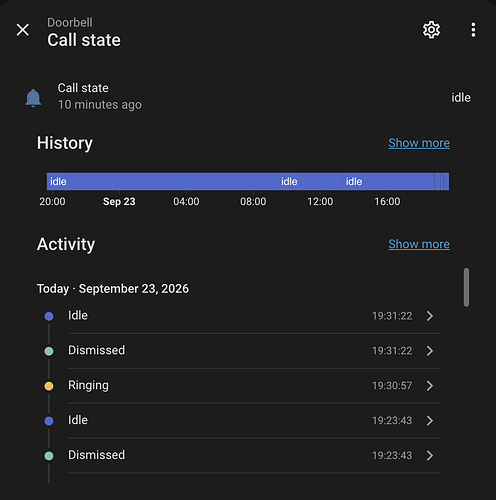
Task: Click the 19:30:57 timestamp
Action: tap(392, 386)
